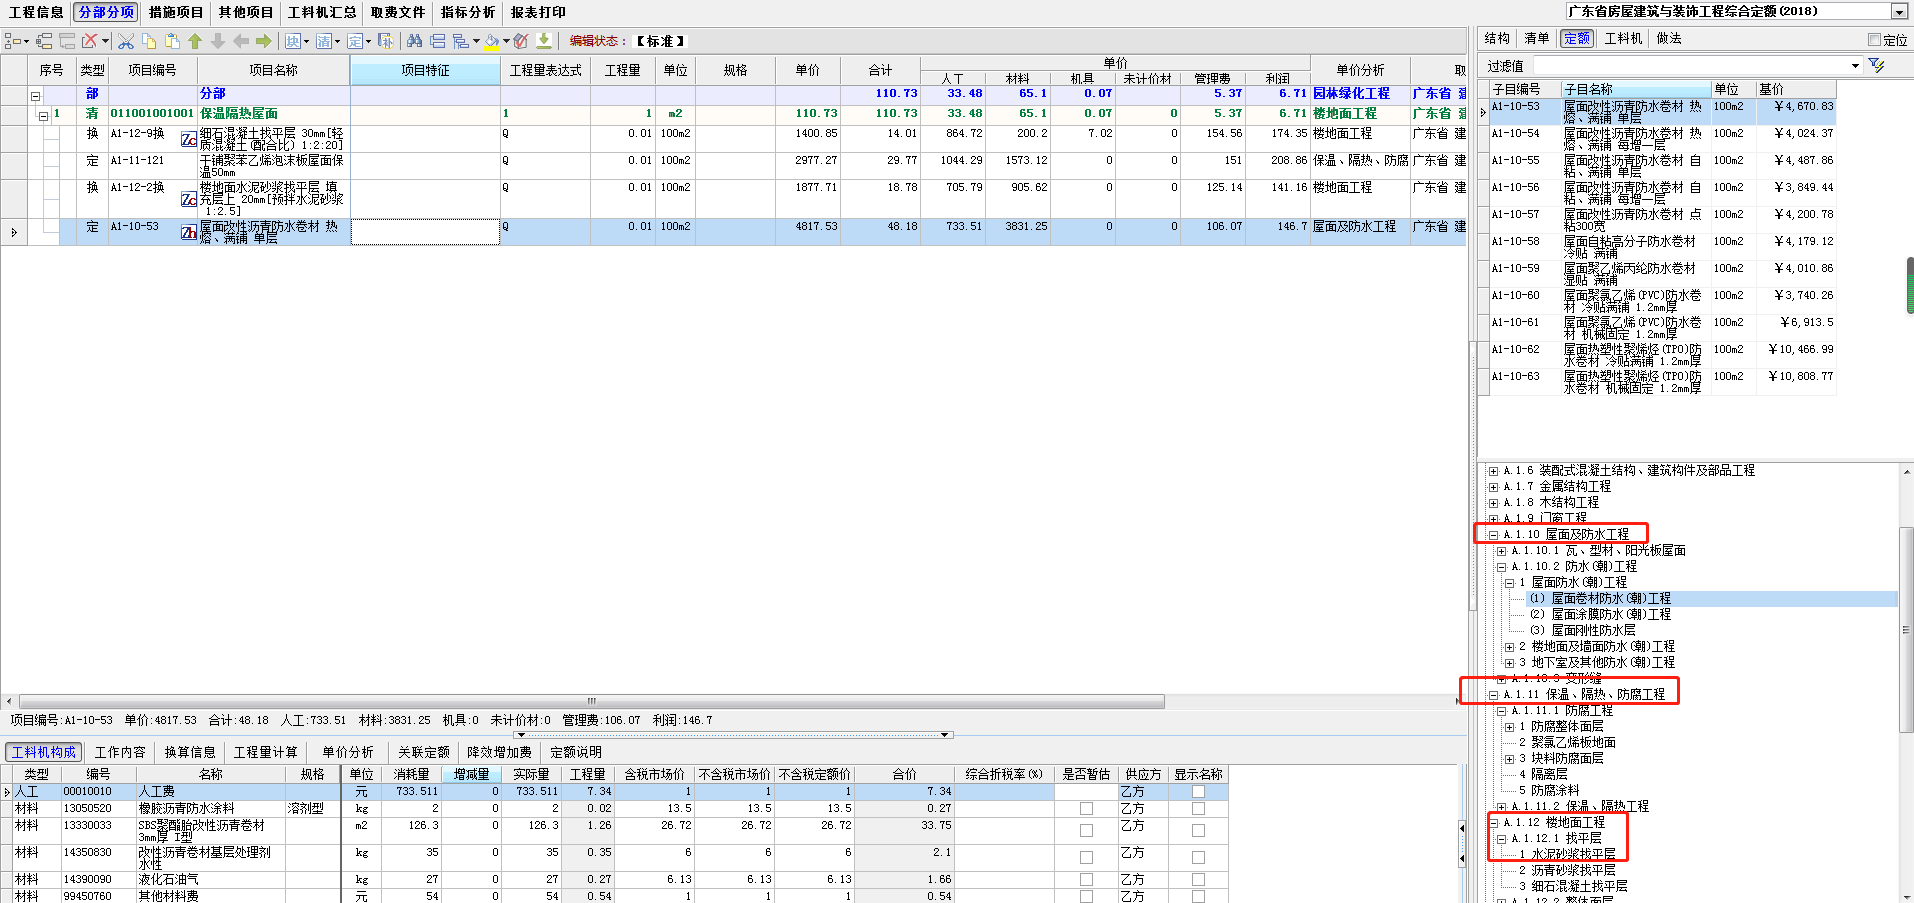Click 项目特征 cell of row A1-10-53
Image resolution: width=1914 pixels, height=903 pixels.
coord(425,232)
